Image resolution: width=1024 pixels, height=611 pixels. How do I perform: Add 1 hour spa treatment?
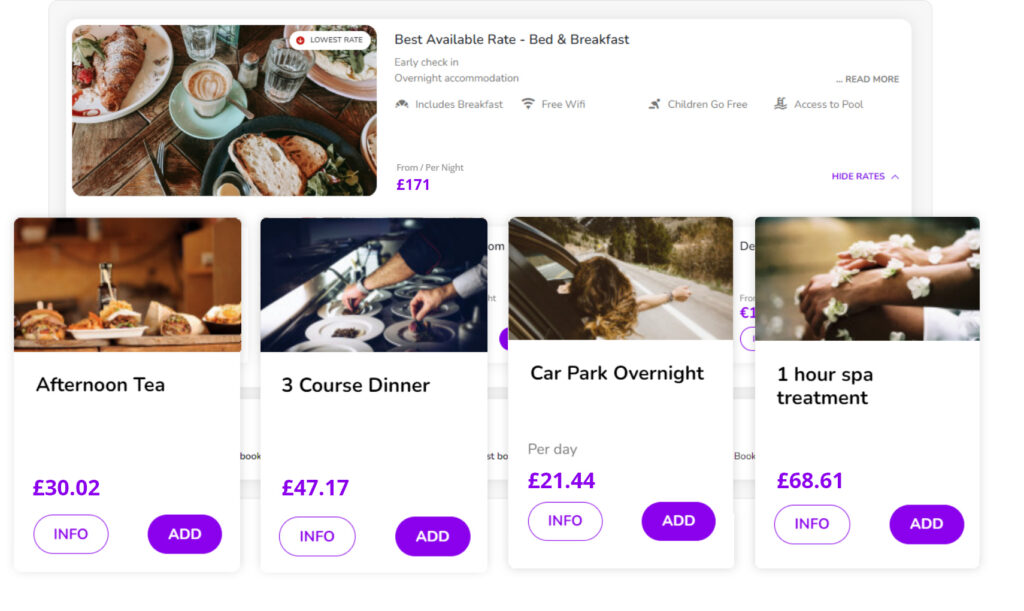tap(926, 524)
